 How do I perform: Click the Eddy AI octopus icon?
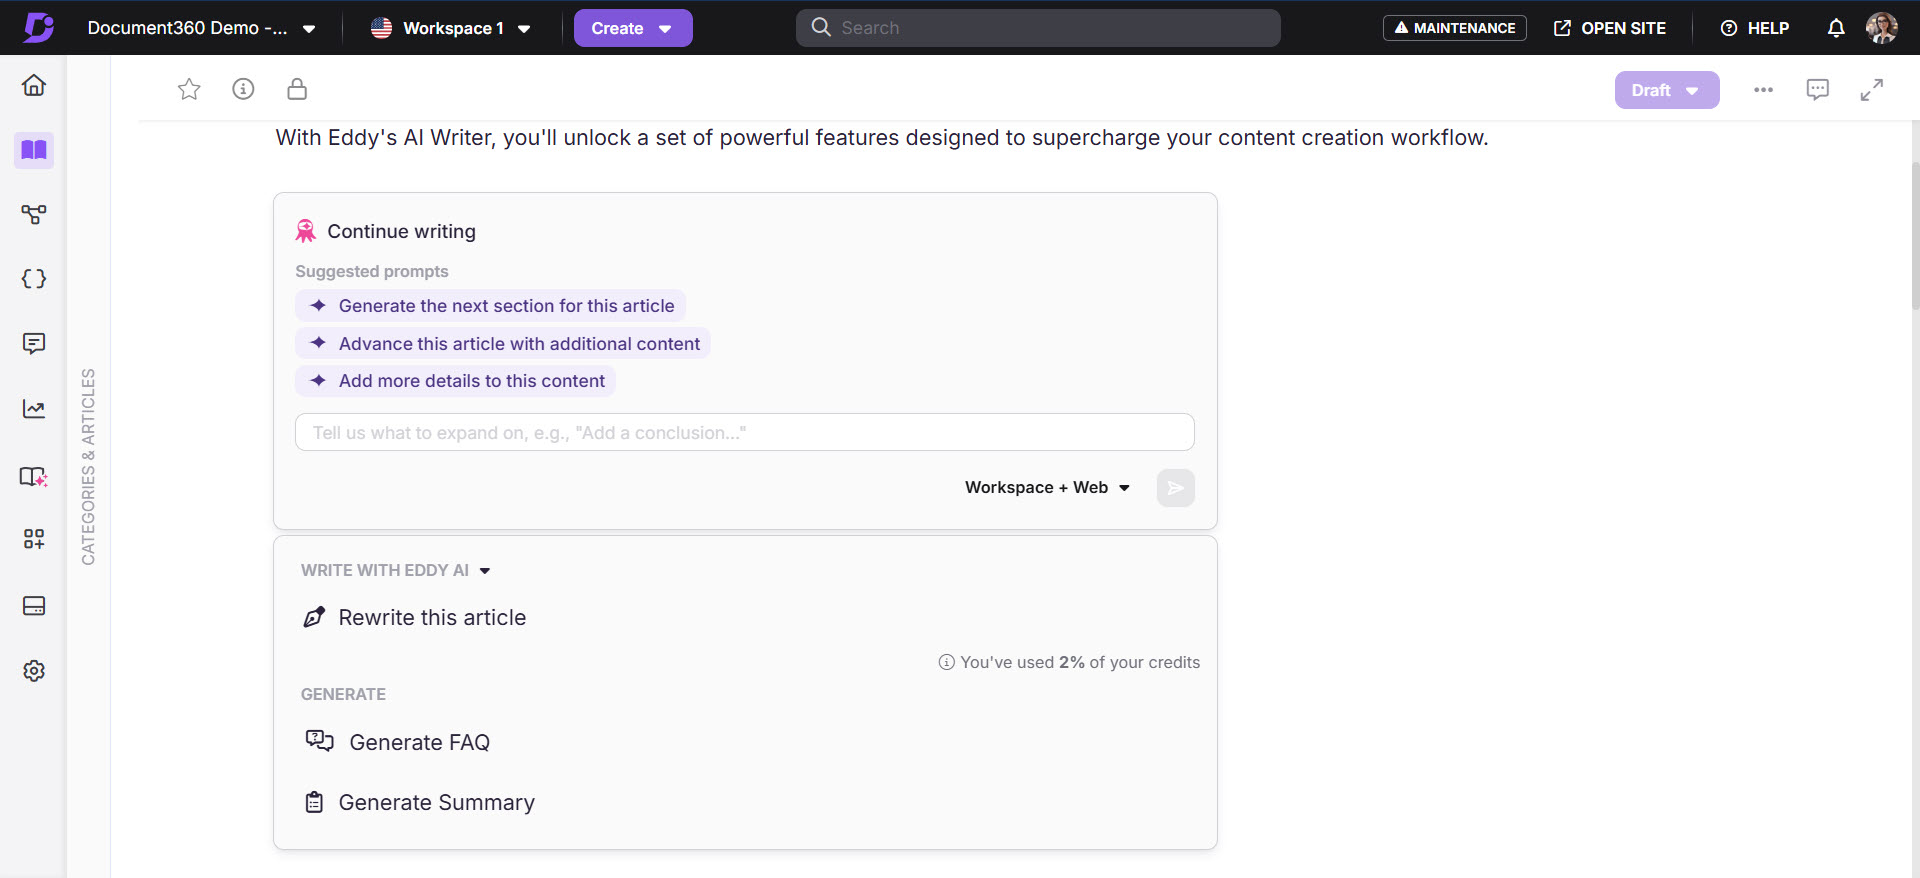(306, 231)
